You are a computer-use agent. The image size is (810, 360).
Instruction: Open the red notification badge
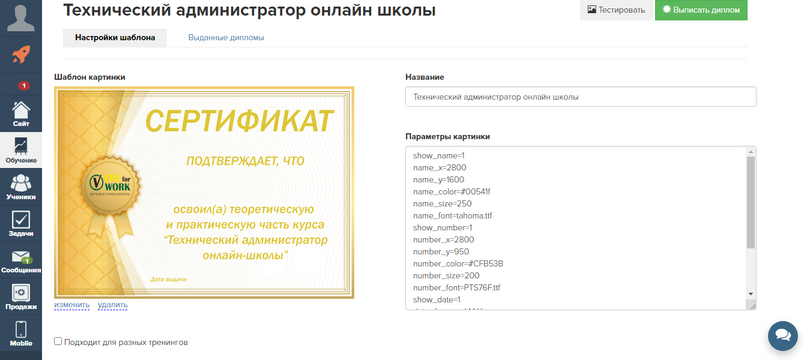point(24,85)
